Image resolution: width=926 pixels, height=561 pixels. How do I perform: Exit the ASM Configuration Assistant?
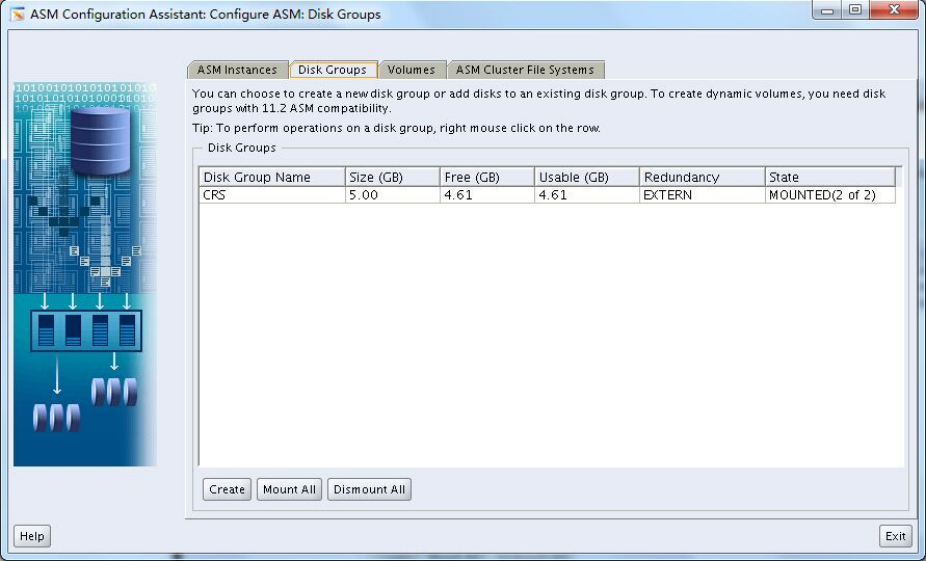coord(895,536)
